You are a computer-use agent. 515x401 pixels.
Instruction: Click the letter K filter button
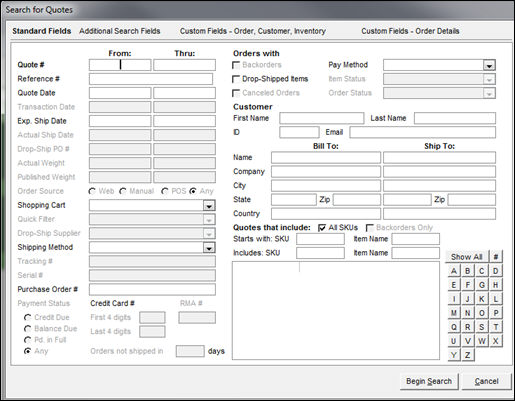(x=482, y=299)
